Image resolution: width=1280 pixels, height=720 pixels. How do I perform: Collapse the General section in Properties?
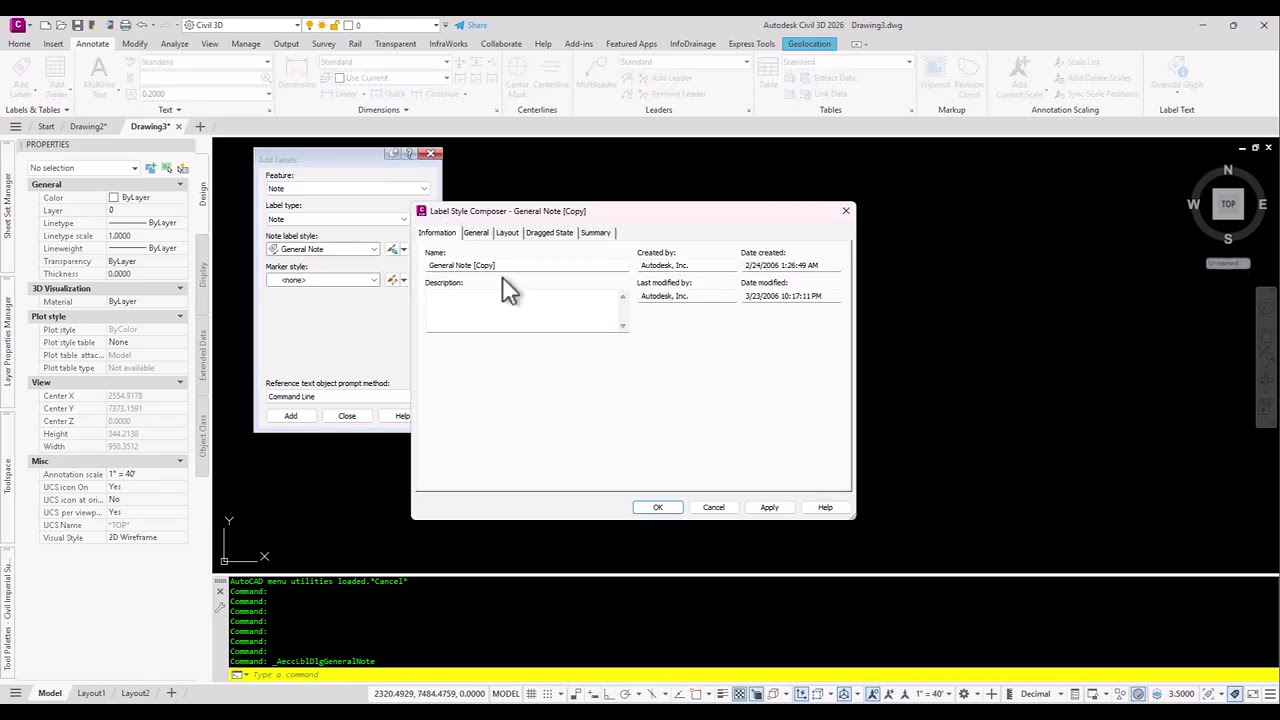[180, 185]
